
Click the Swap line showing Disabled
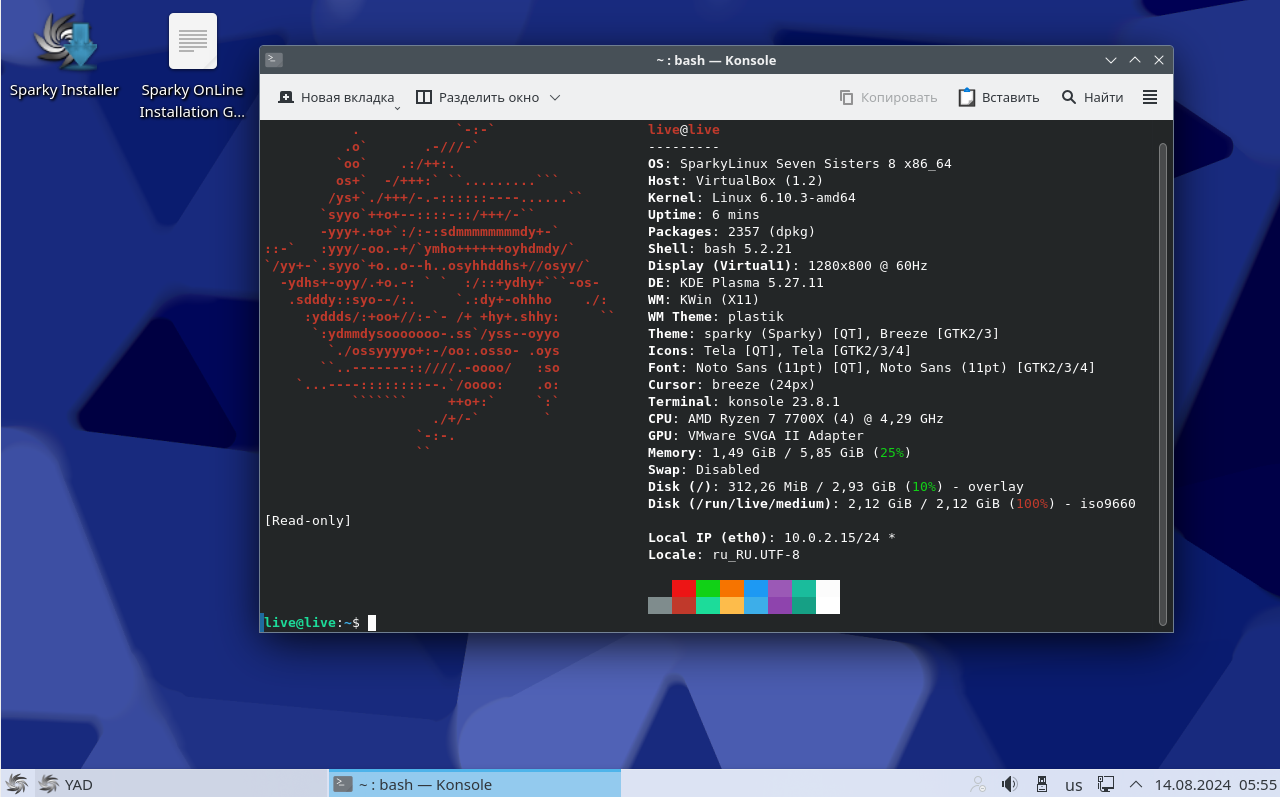[x=704, y=470]
